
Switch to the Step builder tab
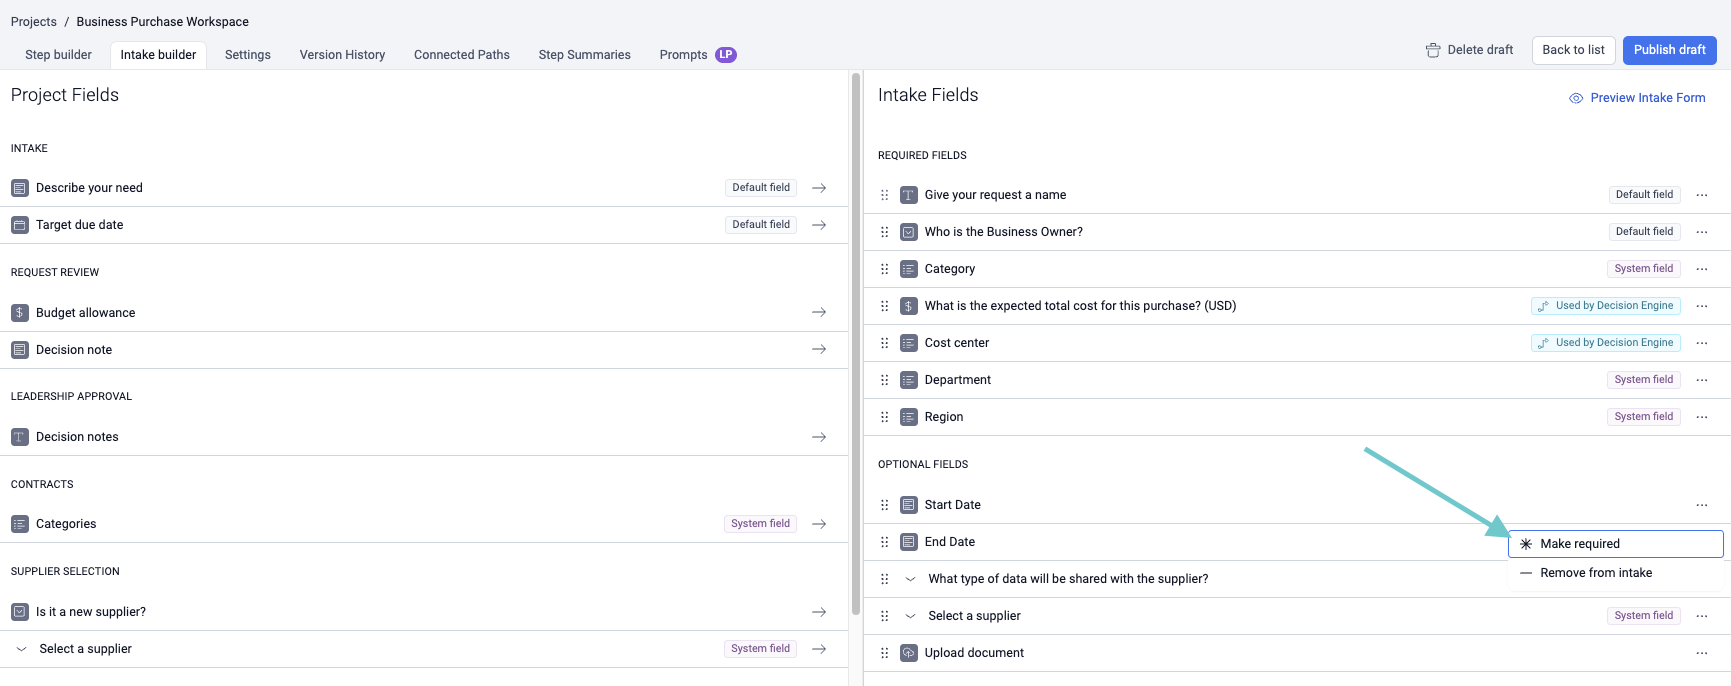tap(58, 55)
